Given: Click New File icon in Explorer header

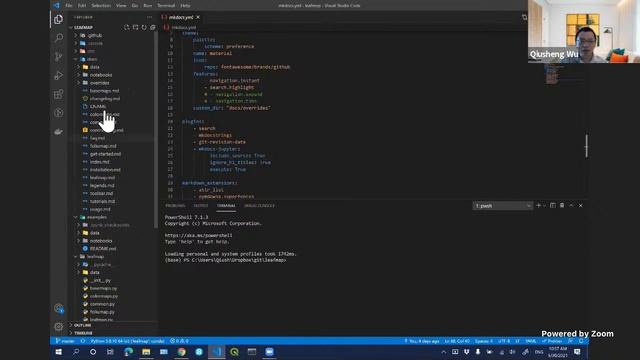Looking at the screenshot, I should (127, 27).
